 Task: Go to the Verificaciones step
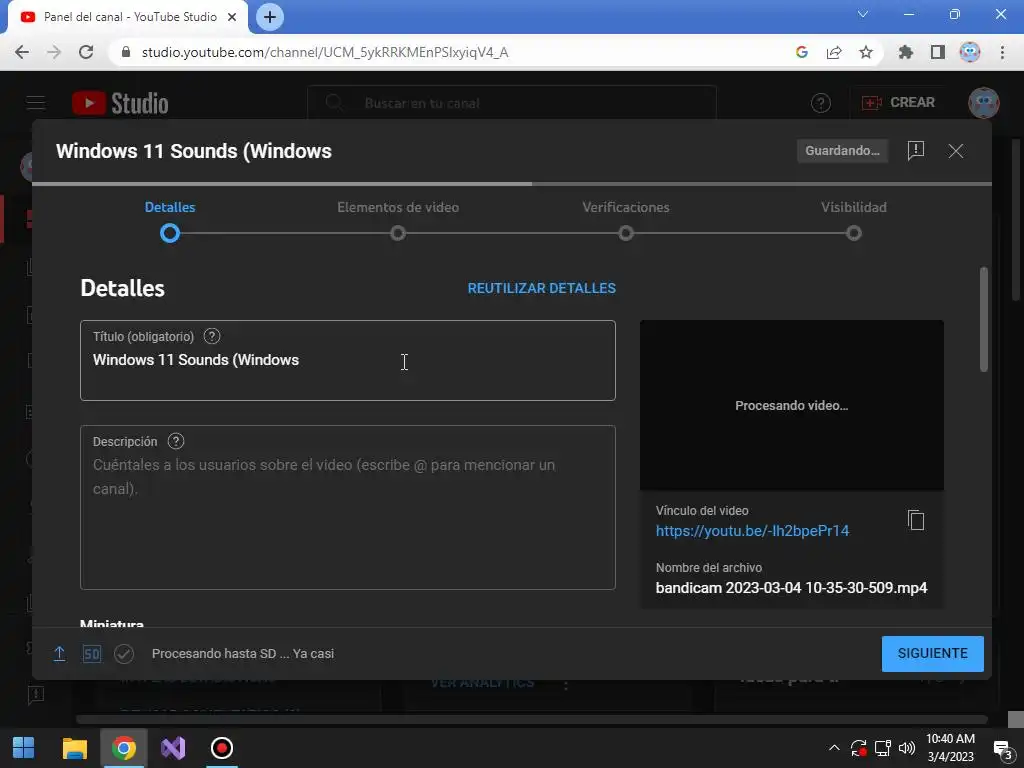626,221
